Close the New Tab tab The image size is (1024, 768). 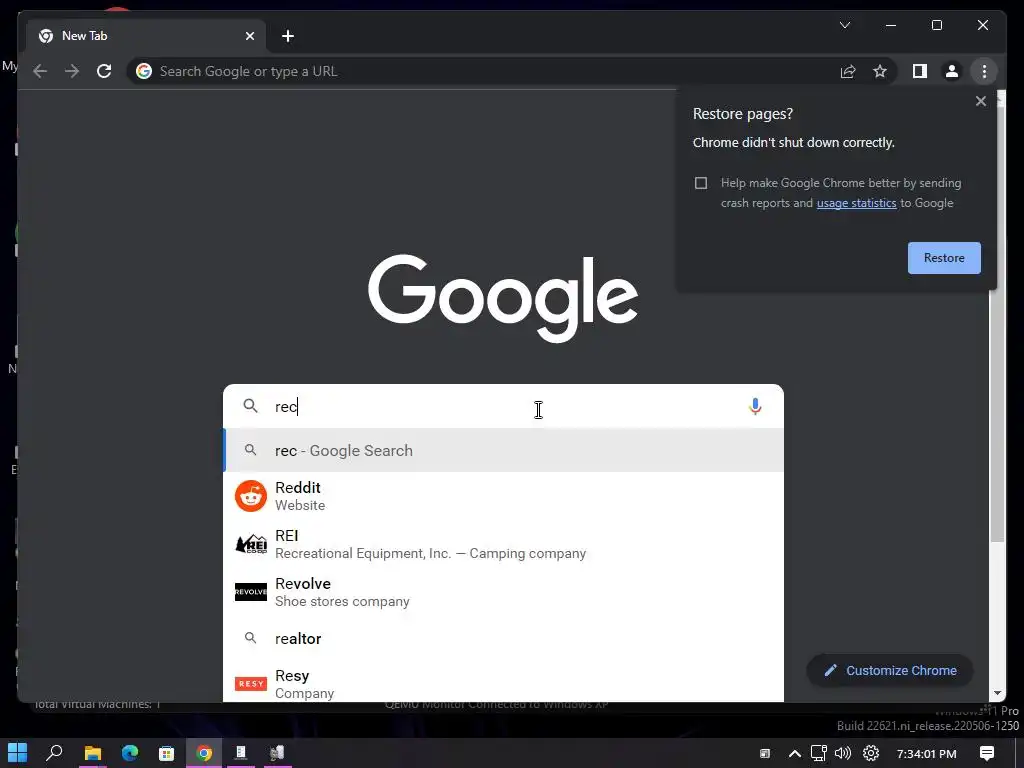click(249, 36)
